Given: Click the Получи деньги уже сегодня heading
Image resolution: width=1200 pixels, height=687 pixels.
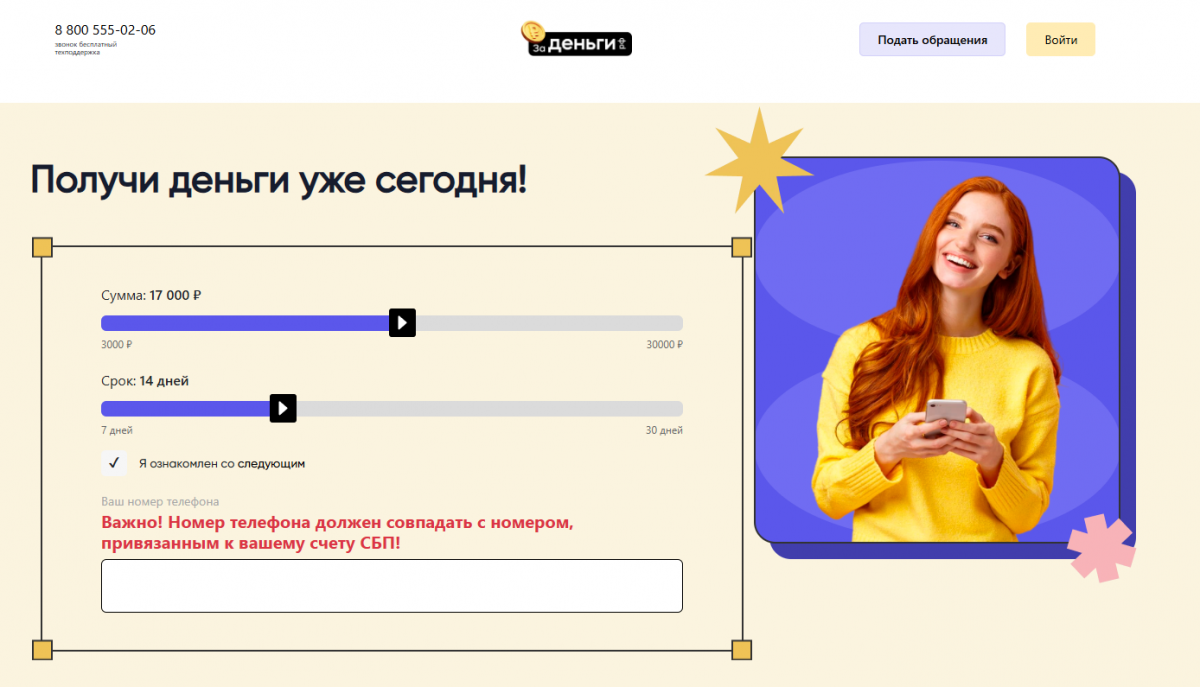Looking at the screenshot, I should pos(279,181).
